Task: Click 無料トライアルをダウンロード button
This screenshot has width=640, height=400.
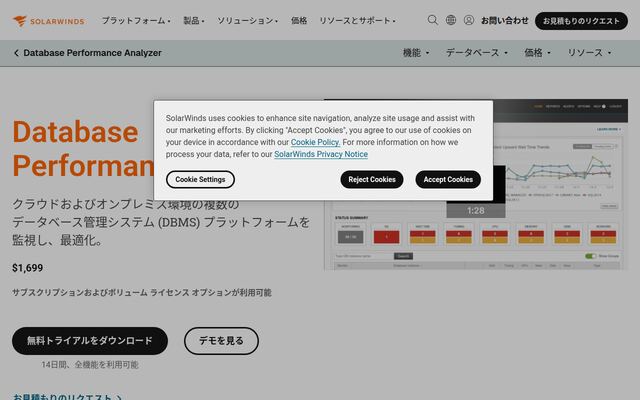Action: 90,341
